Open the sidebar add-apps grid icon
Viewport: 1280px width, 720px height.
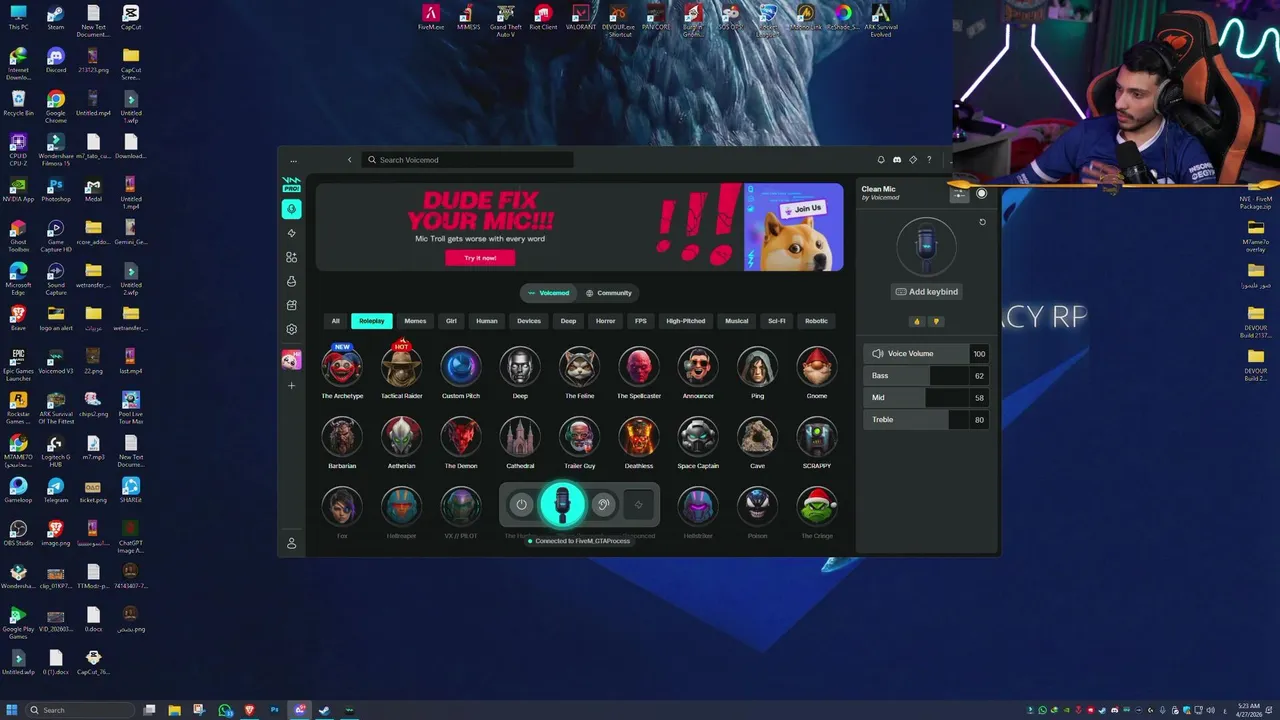[291, 257]
